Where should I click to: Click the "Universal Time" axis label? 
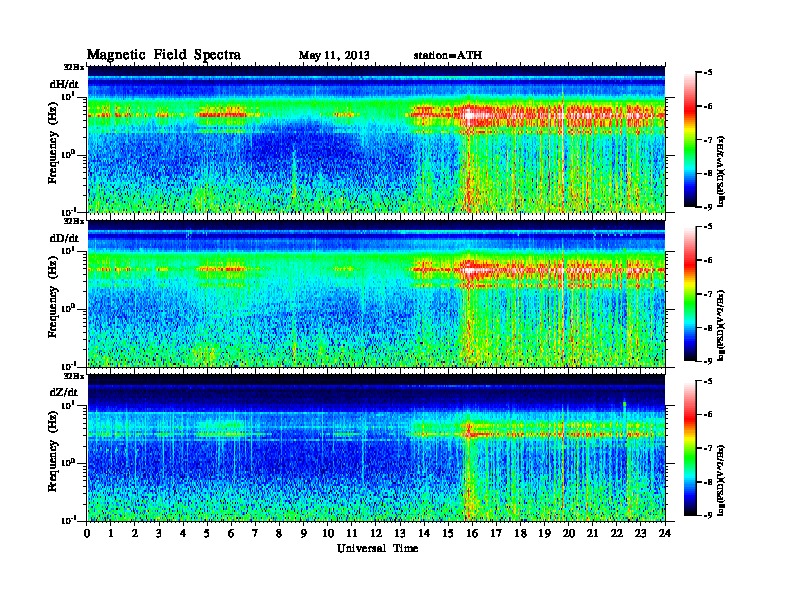tap(377, 548)
